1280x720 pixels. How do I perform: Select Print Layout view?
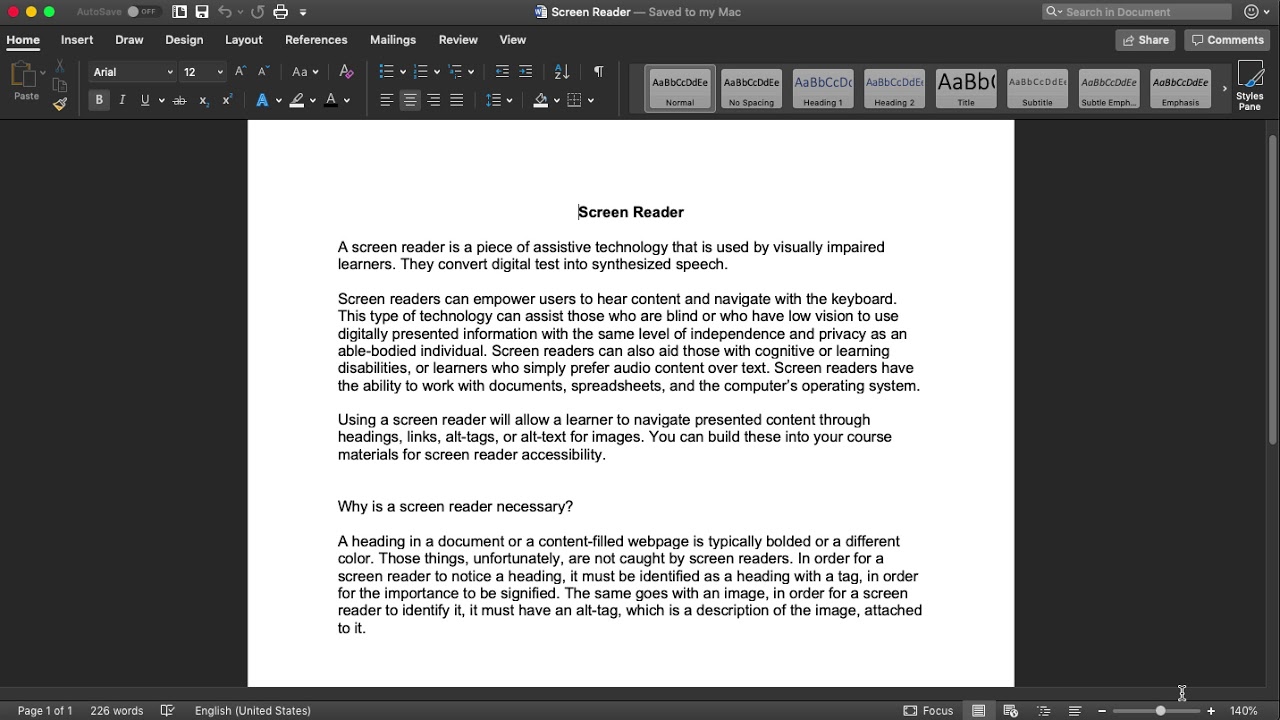point(979,711)
